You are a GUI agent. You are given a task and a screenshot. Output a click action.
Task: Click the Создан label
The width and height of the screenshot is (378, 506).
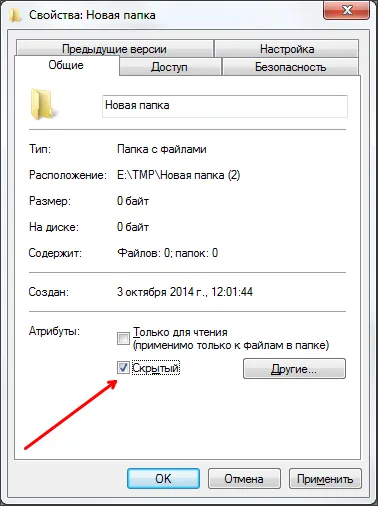pos(49,292)
